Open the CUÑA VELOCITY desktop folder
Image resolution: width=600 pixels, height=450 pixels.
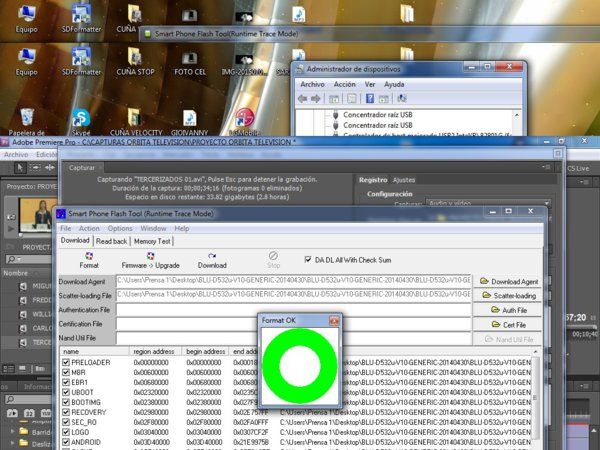click(136, 122)
